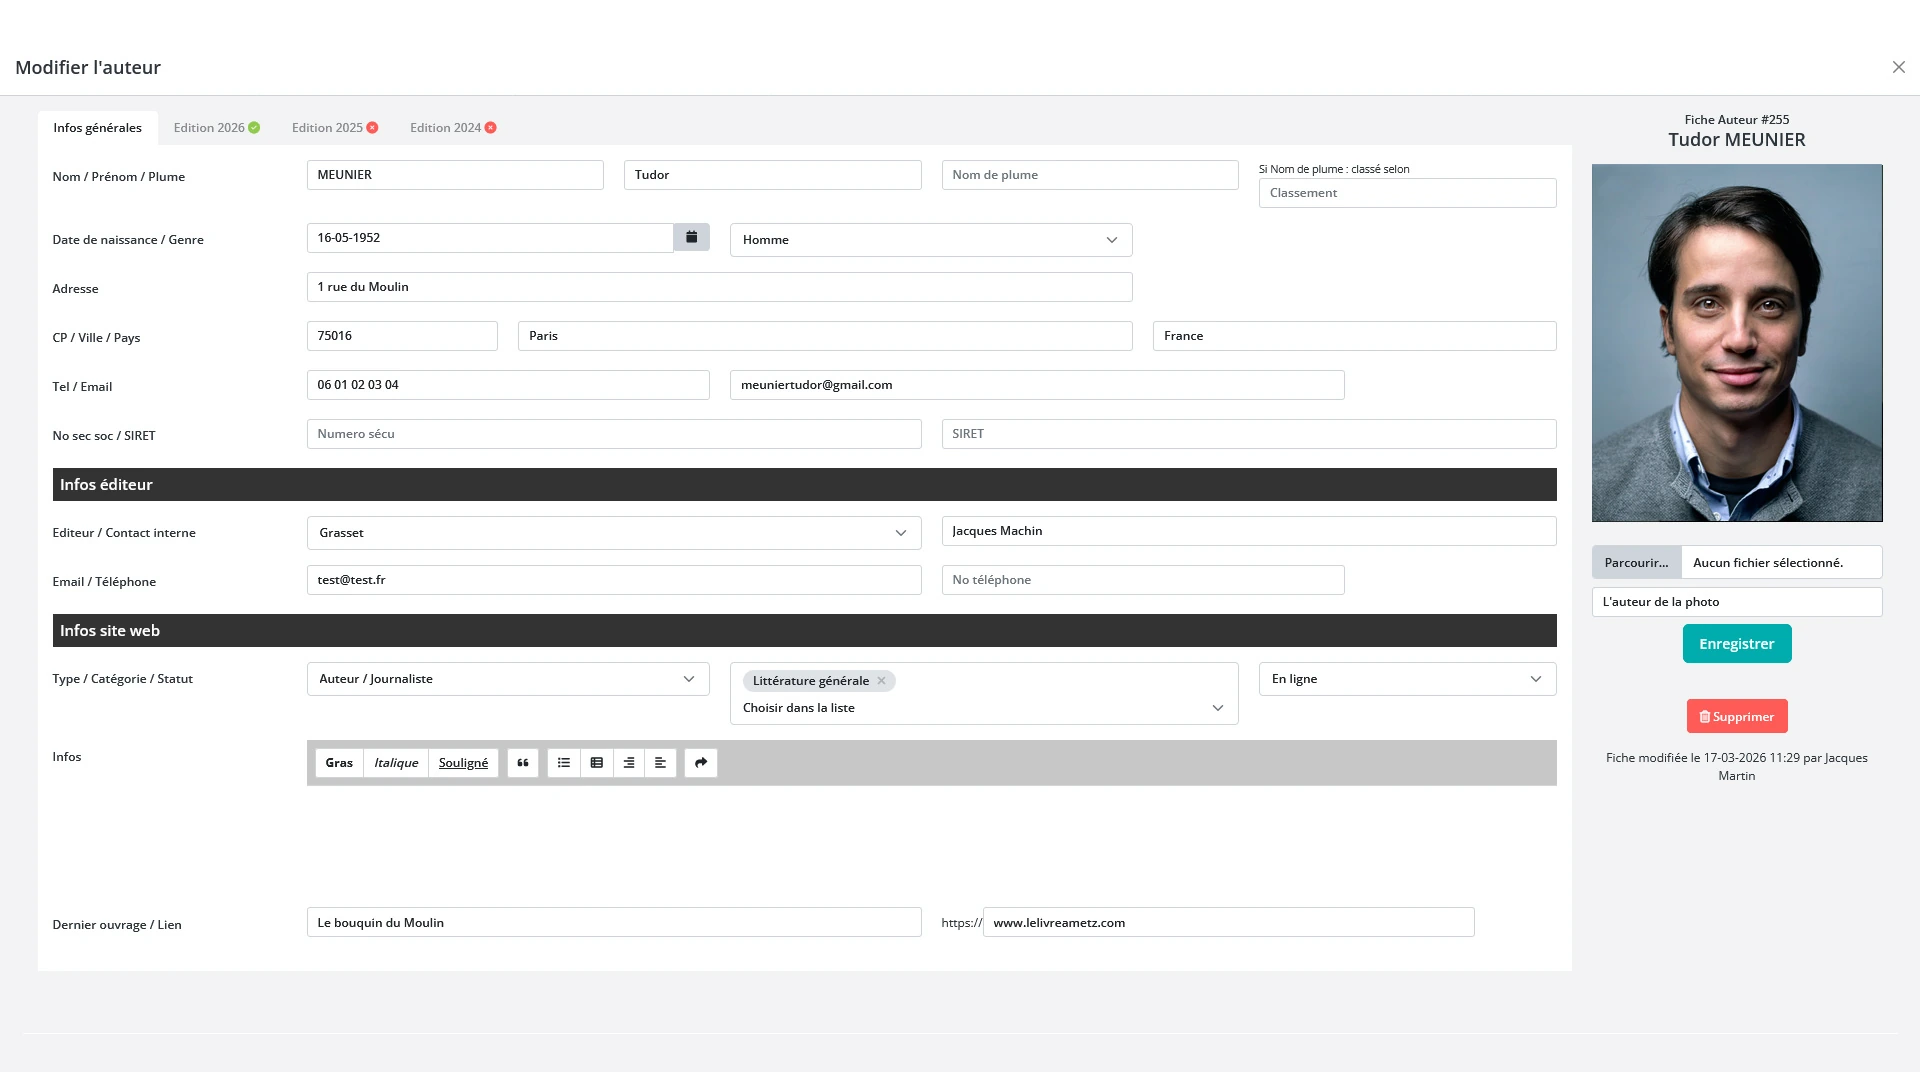This screenshot has height=1072, width=1920.
Task: Click the table-style list icon in editor toolbar
Action: coord(597,763)
